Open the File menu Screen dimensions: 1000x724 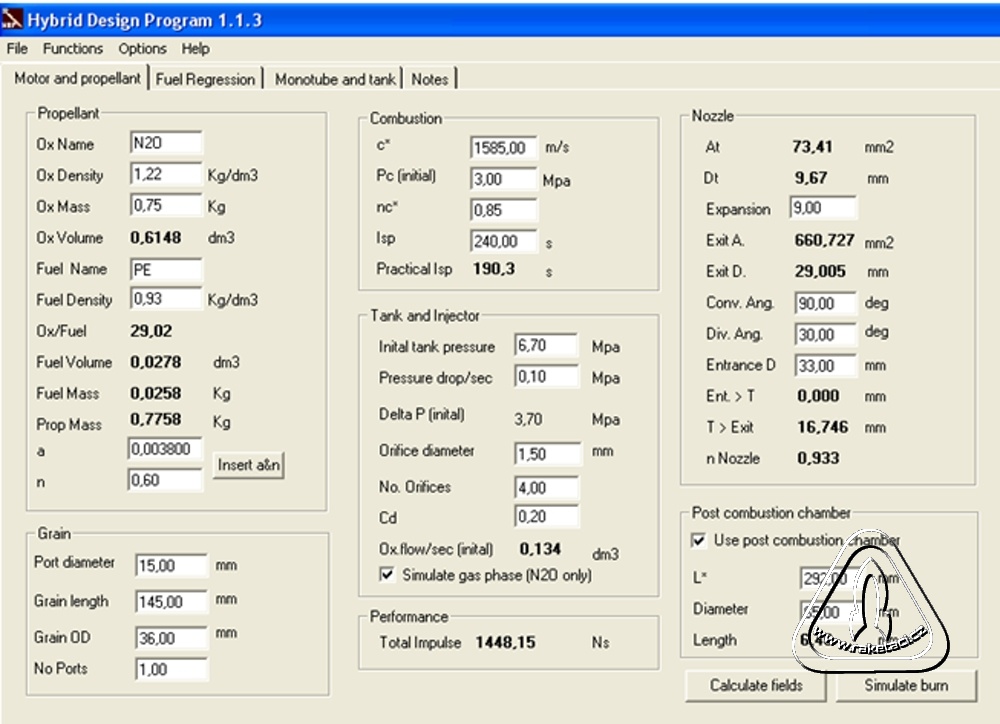17,48
